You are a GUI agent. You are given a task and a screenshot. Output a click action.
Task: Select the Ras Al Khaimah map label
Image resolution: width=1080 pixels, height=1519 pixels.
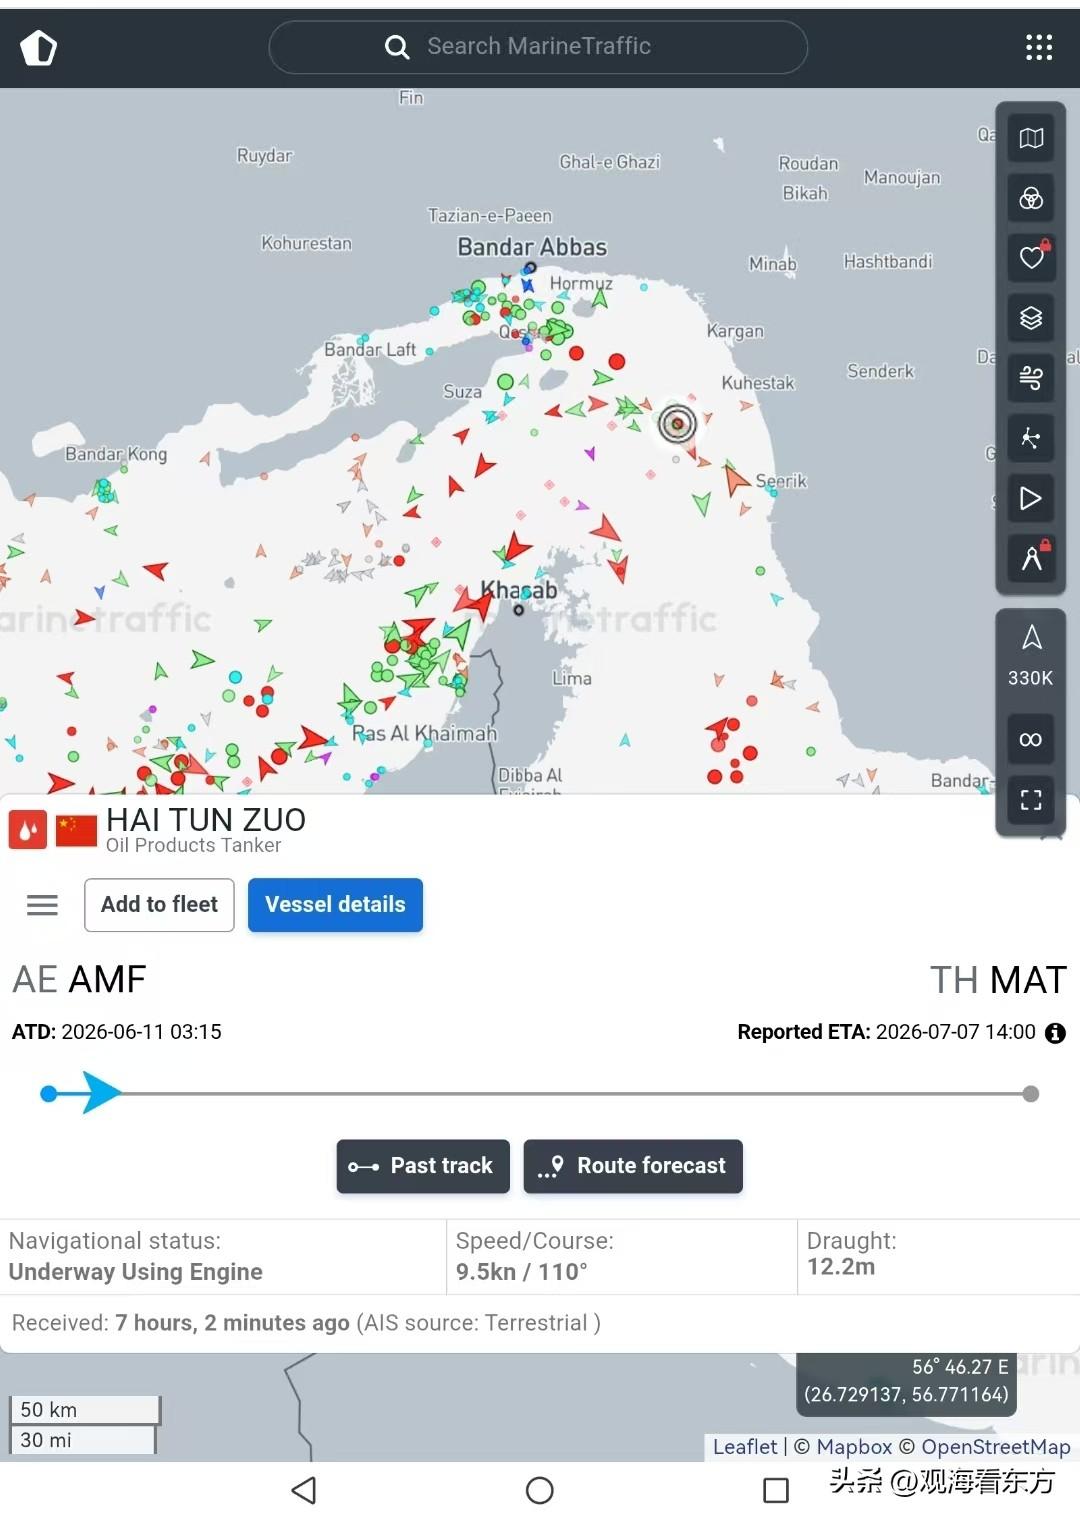tap(424, 733)
